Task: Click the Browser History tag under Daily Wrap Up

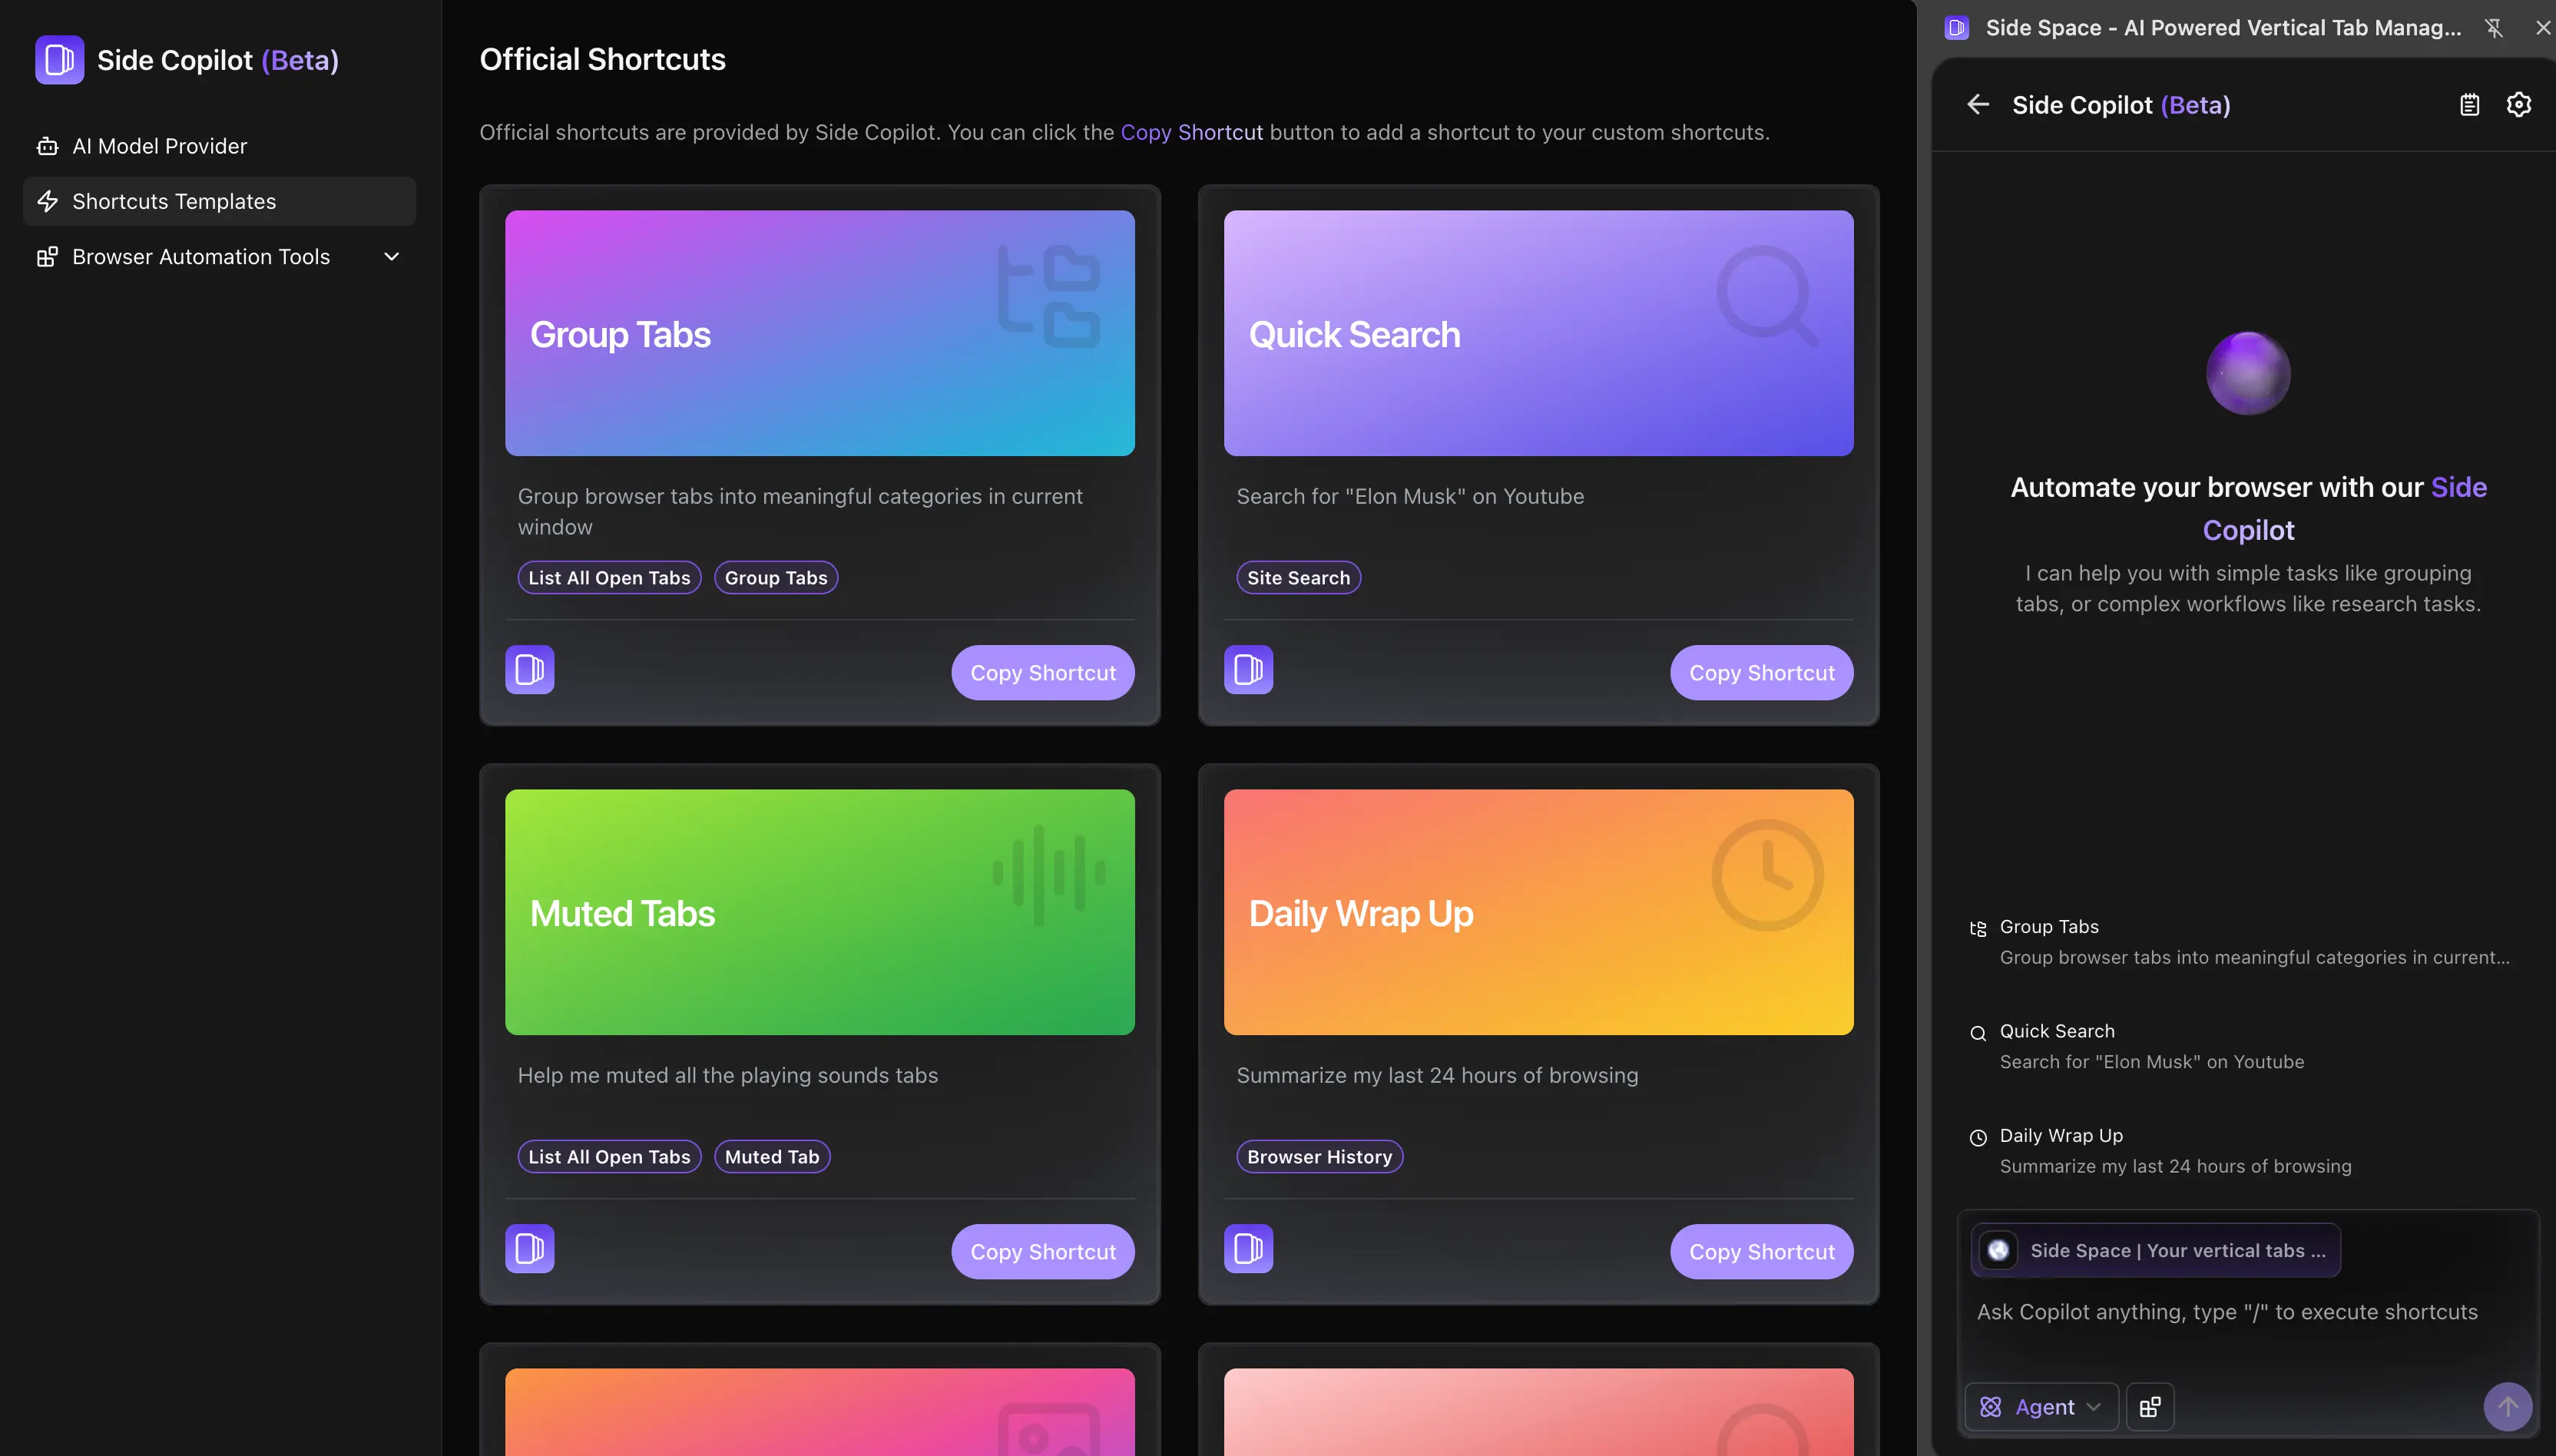Action: [x=1319, y=1156]
